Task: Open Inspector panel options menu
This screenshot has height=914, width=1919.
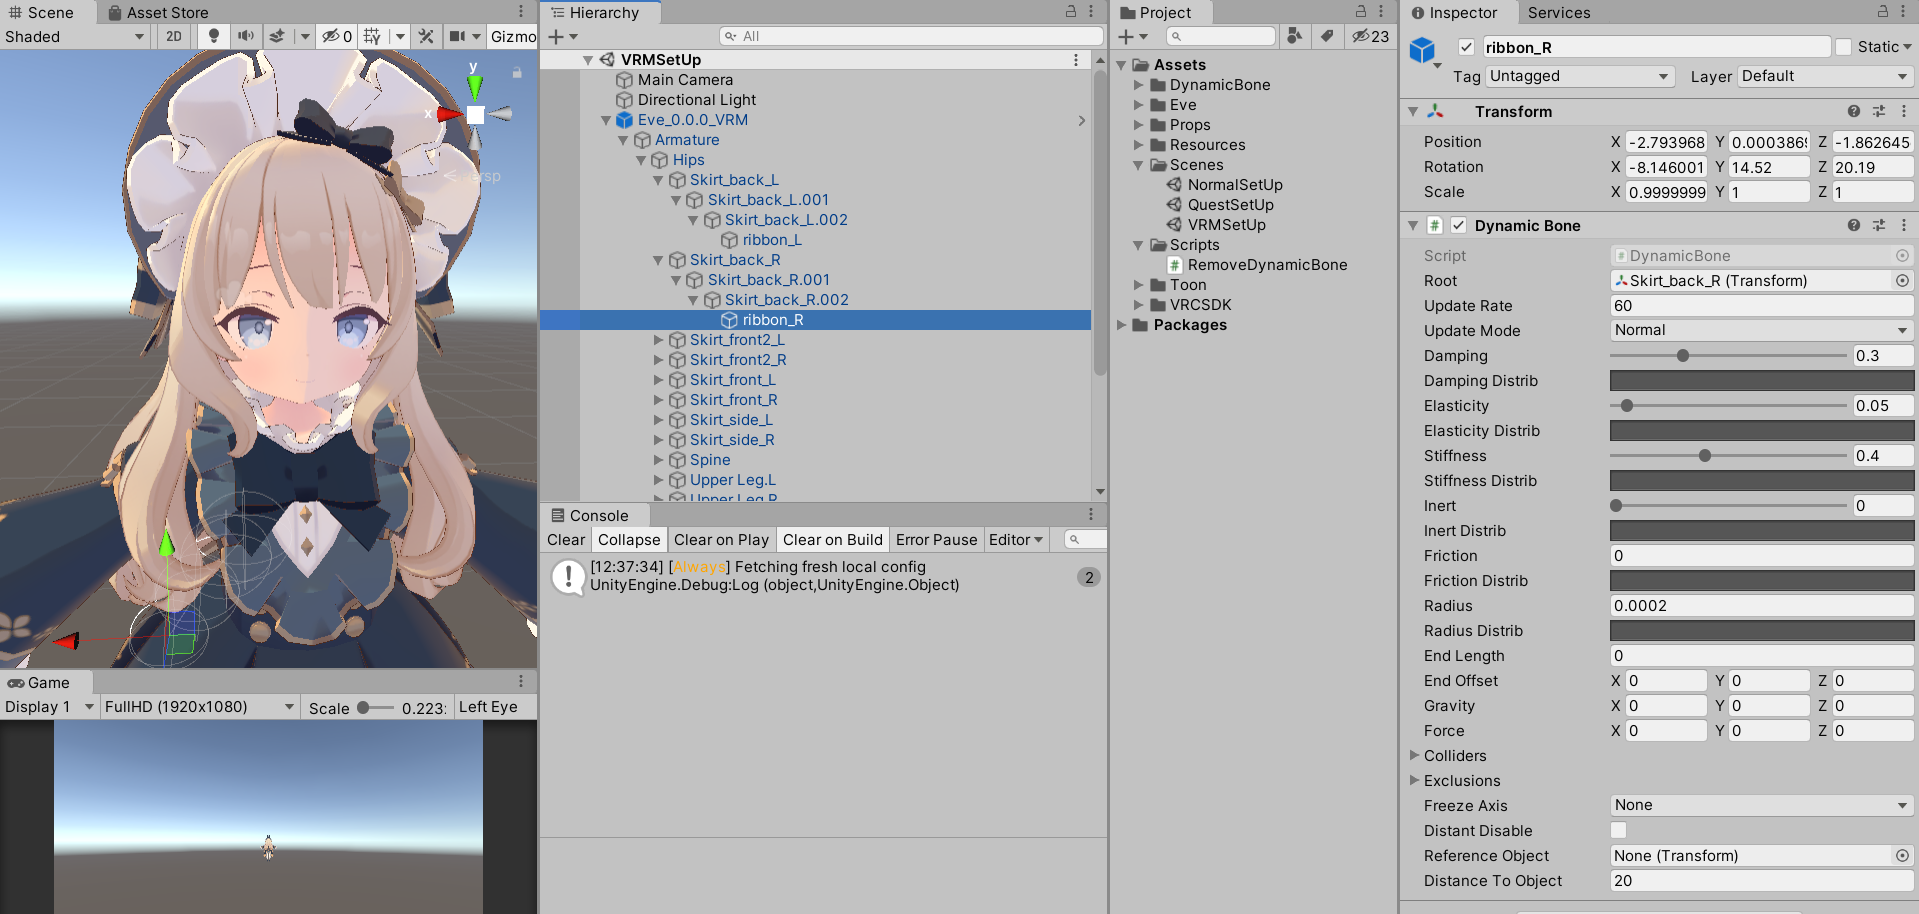Action: tap(1903, 11)
